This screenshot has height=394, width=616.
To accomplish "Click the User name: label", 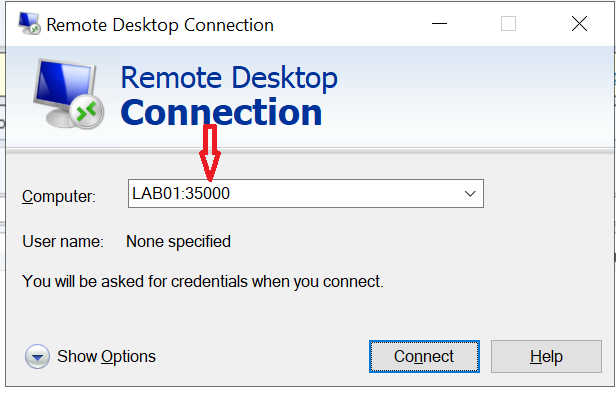I will [63, 242].
